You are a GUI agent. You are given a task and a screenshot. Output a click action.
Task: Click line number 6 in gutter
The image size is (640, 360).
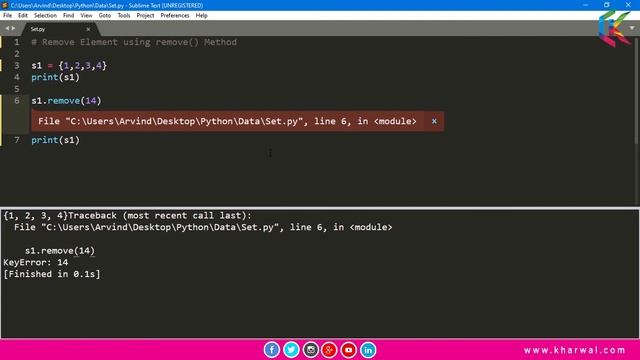16,101
